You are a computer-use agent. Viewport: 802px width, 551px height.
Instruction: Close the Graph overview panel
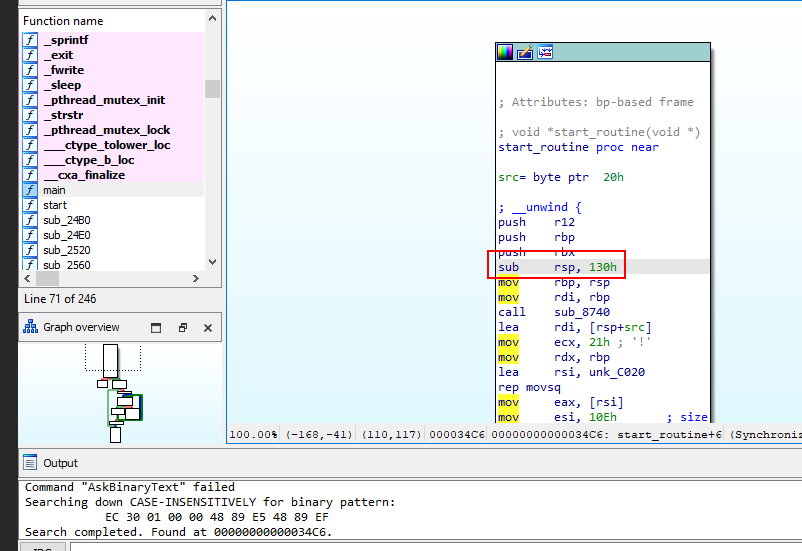click(208, 327)
